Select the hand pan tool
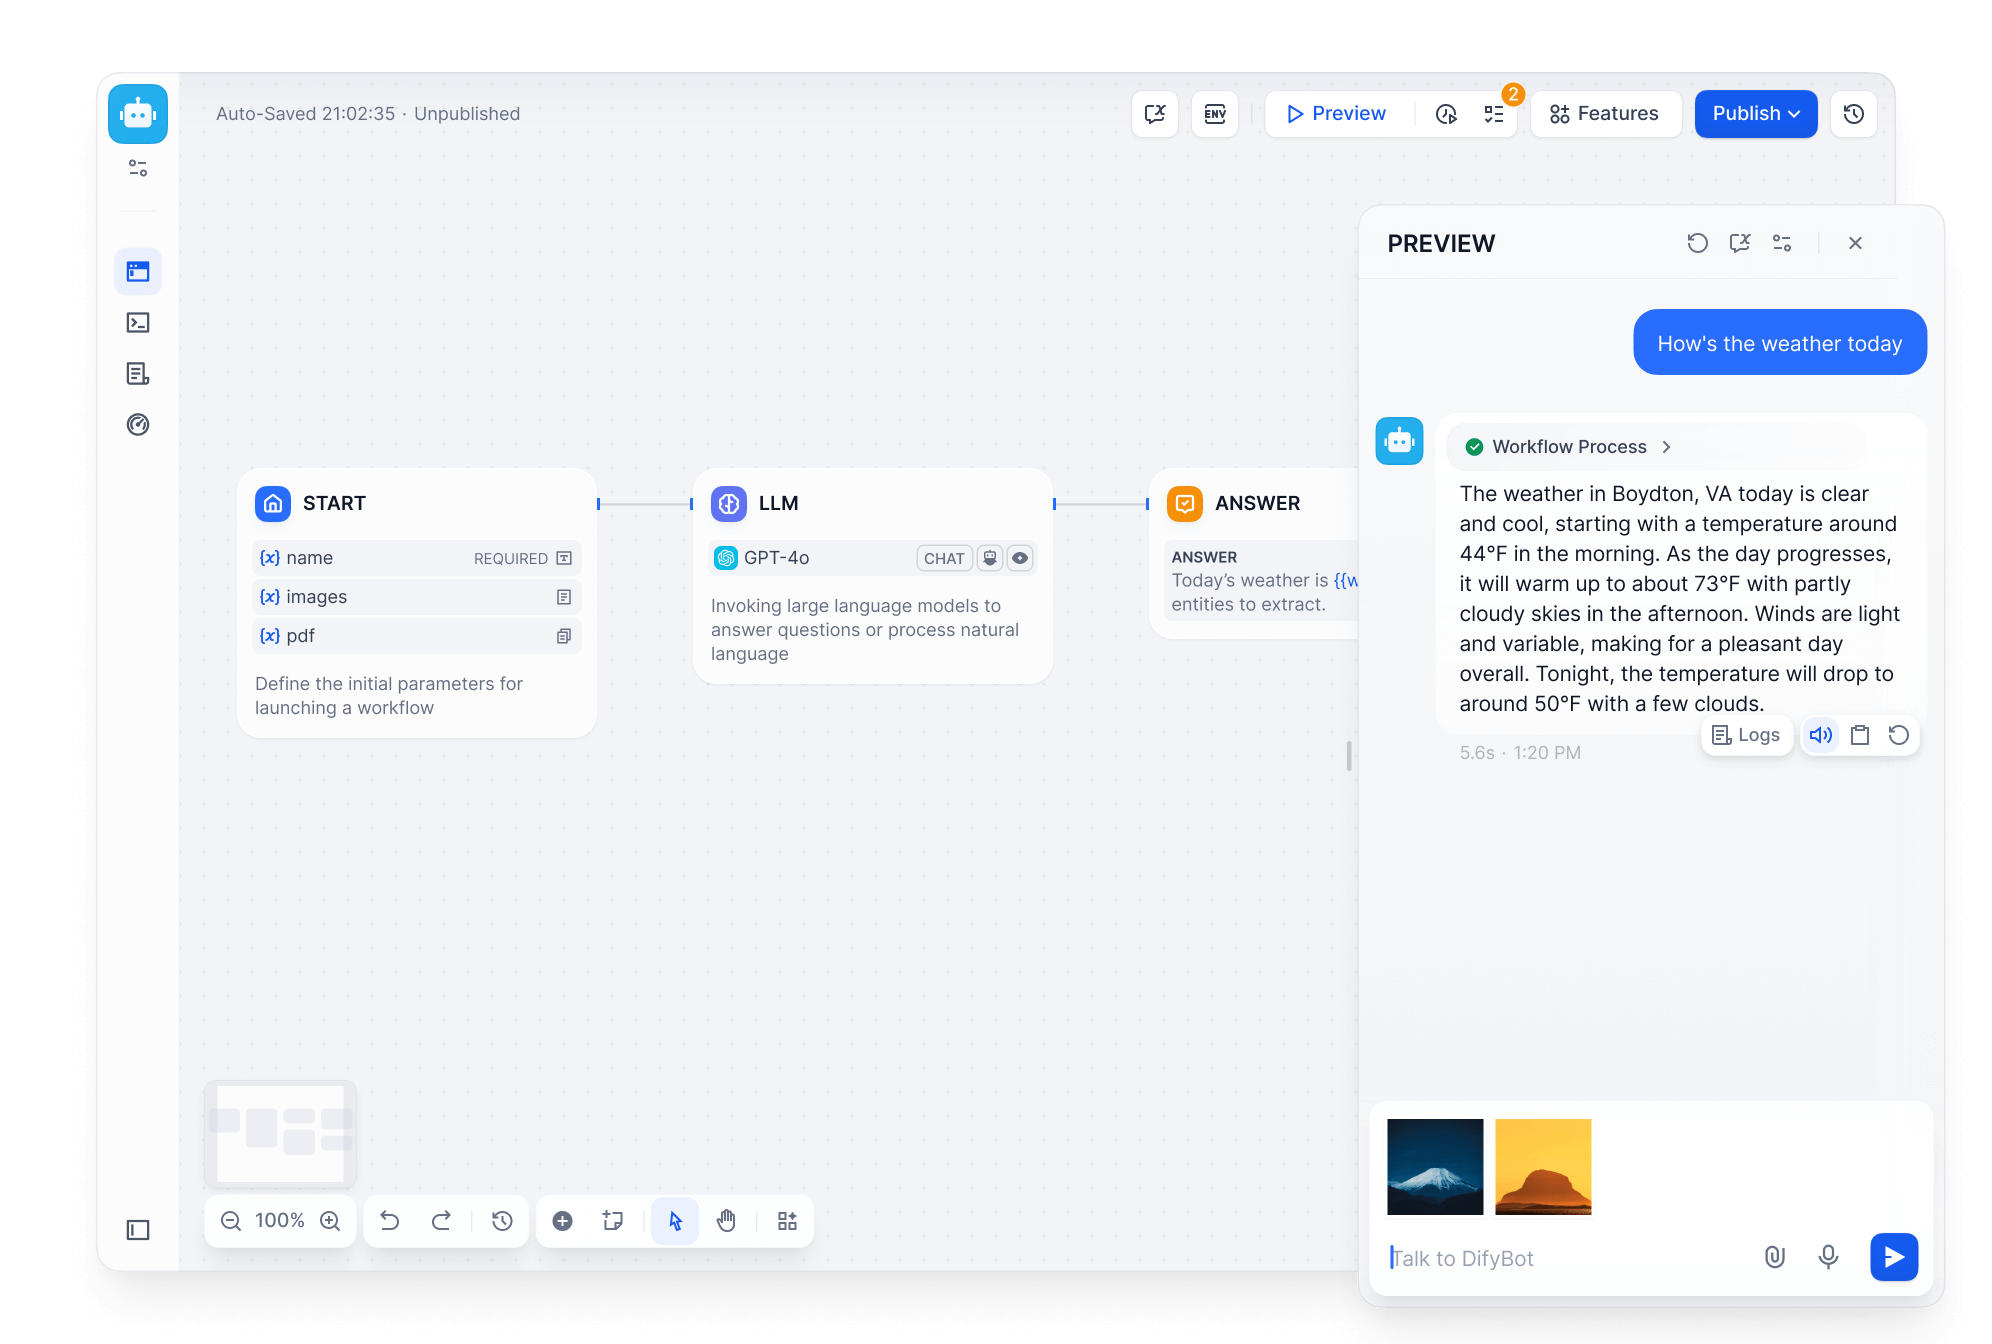 pos(727,1221)
